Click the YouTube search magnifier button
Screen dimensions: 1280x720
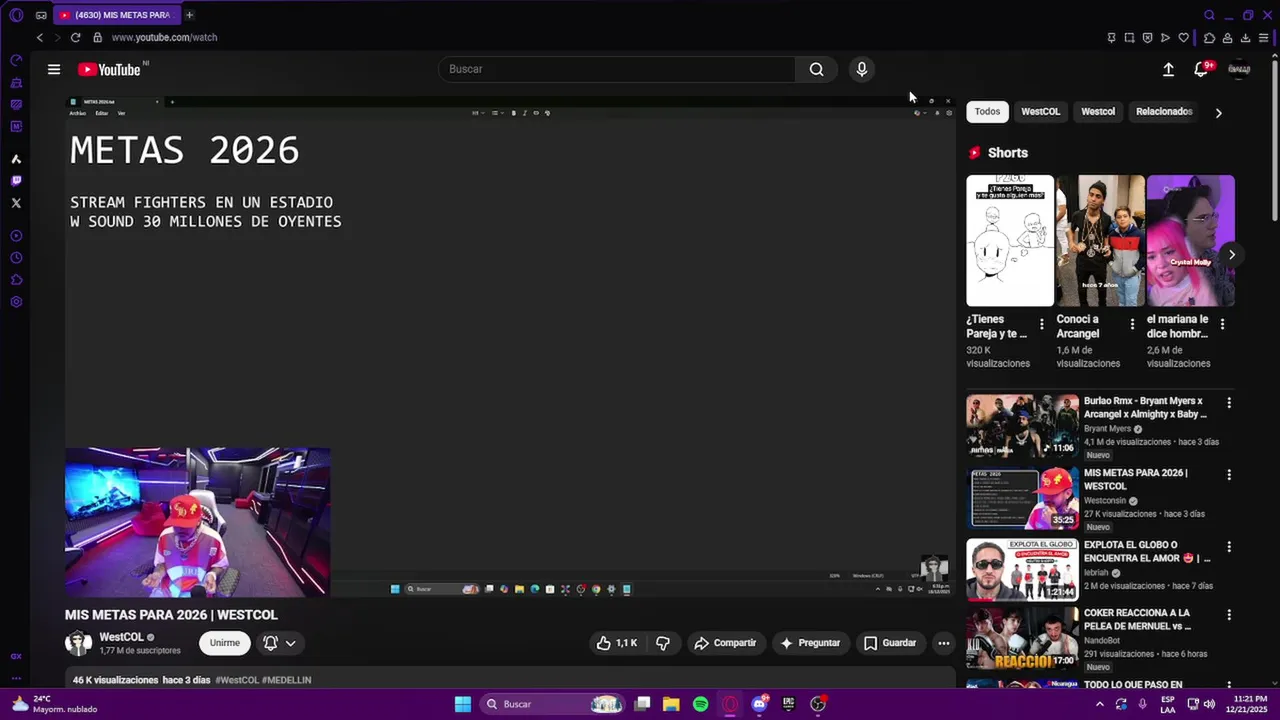click(817, 69)
